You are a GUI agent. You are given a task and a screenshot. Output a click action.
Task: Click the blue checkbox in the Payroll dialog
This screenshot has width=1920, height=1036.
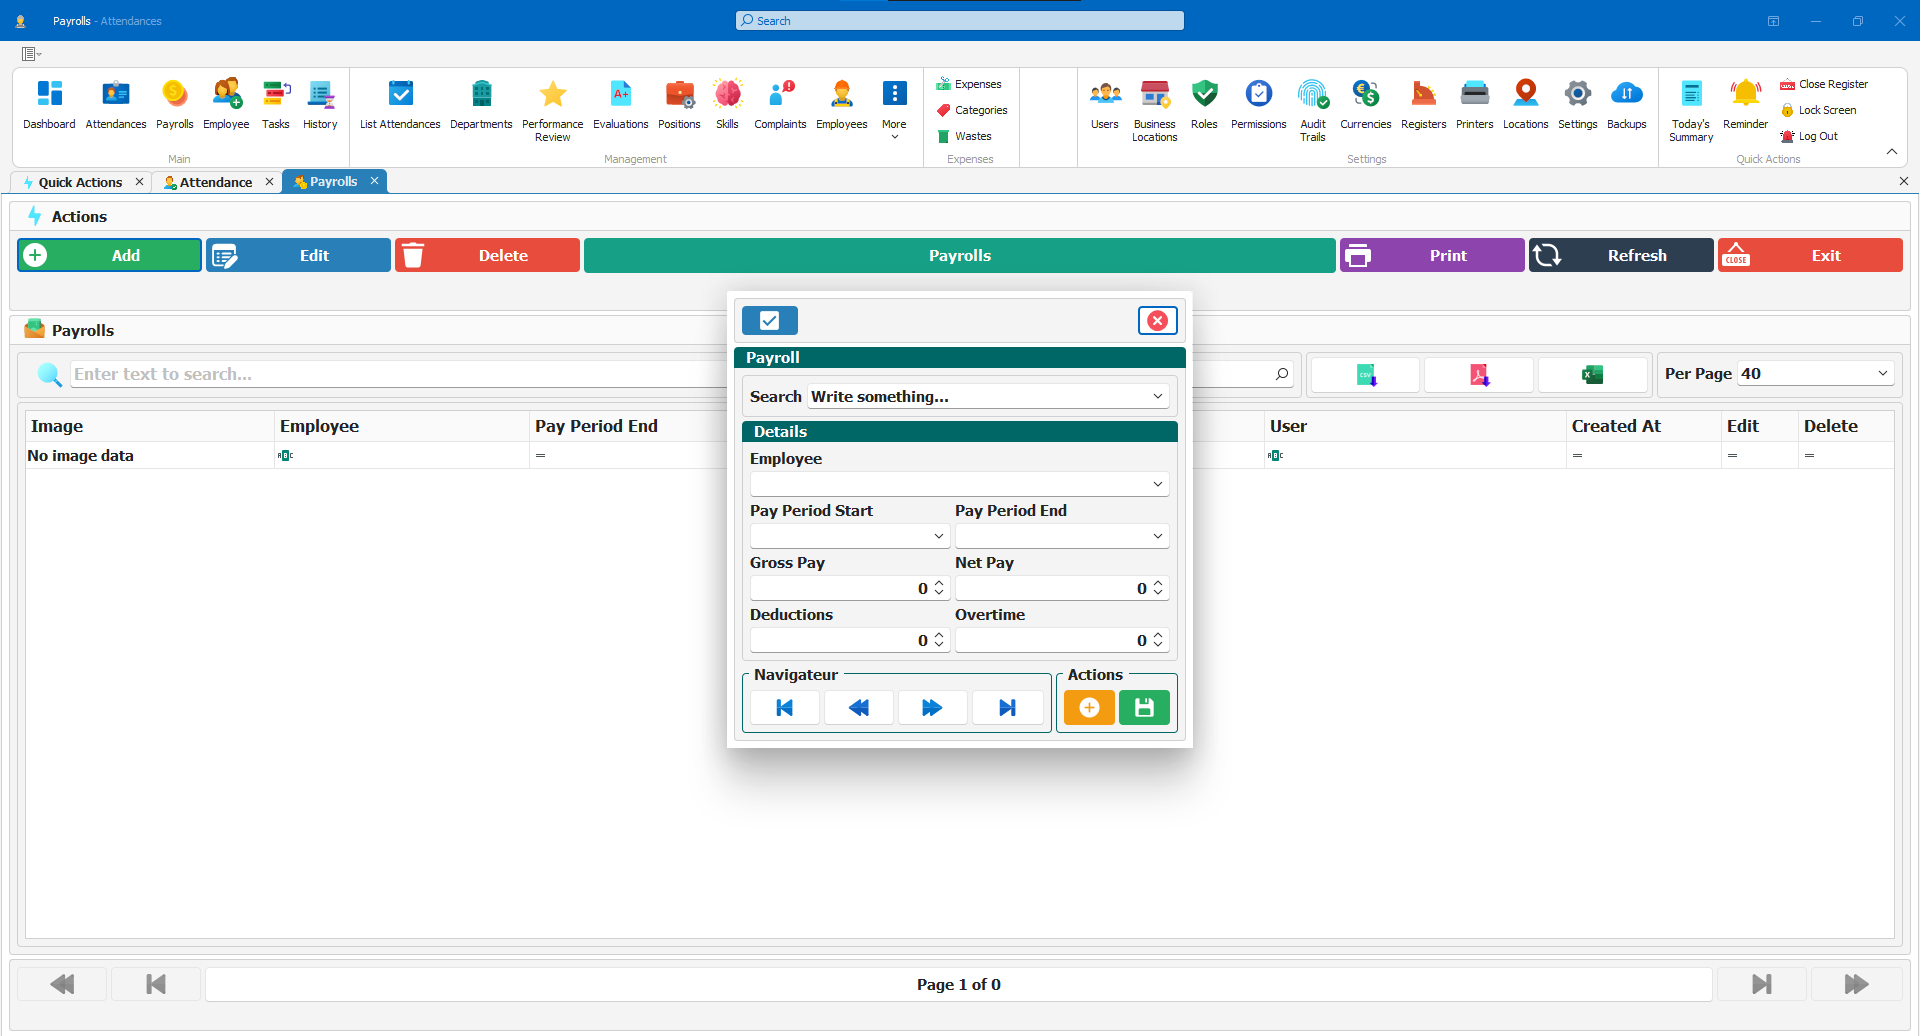tap(769, 320)
